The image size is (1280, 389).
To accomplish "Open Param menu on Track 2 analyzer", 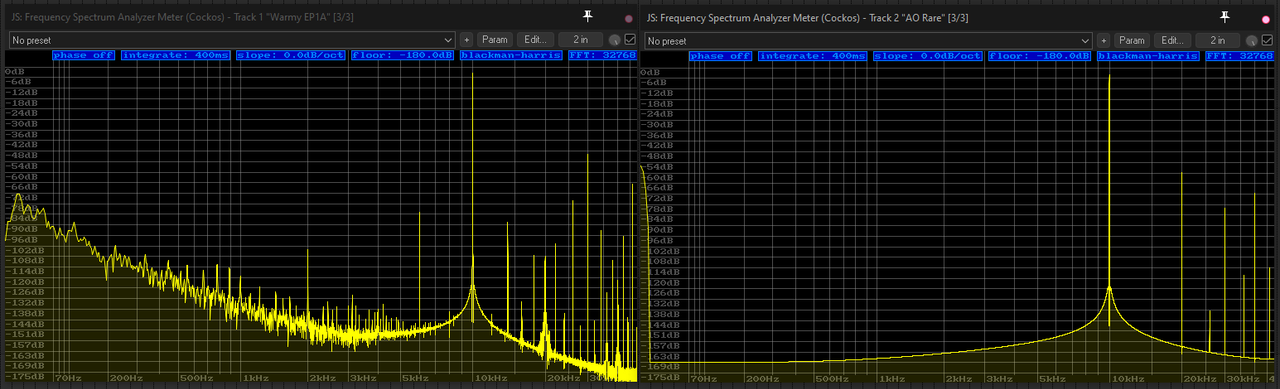I will click(1131, 40).
